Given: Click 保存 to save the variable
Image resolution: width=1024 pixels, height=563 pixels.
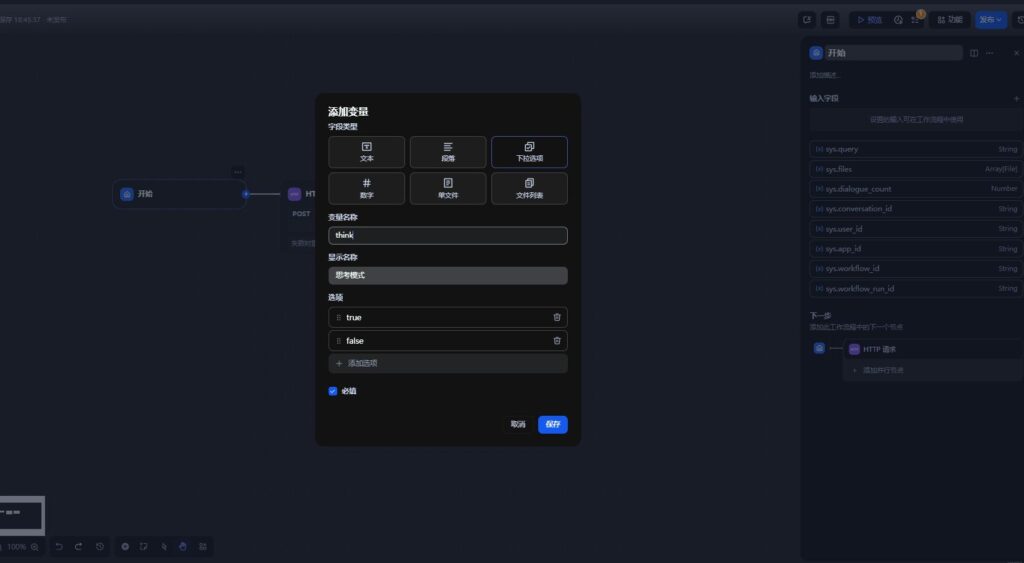Looking at the screenshot, I should point(552,425).
